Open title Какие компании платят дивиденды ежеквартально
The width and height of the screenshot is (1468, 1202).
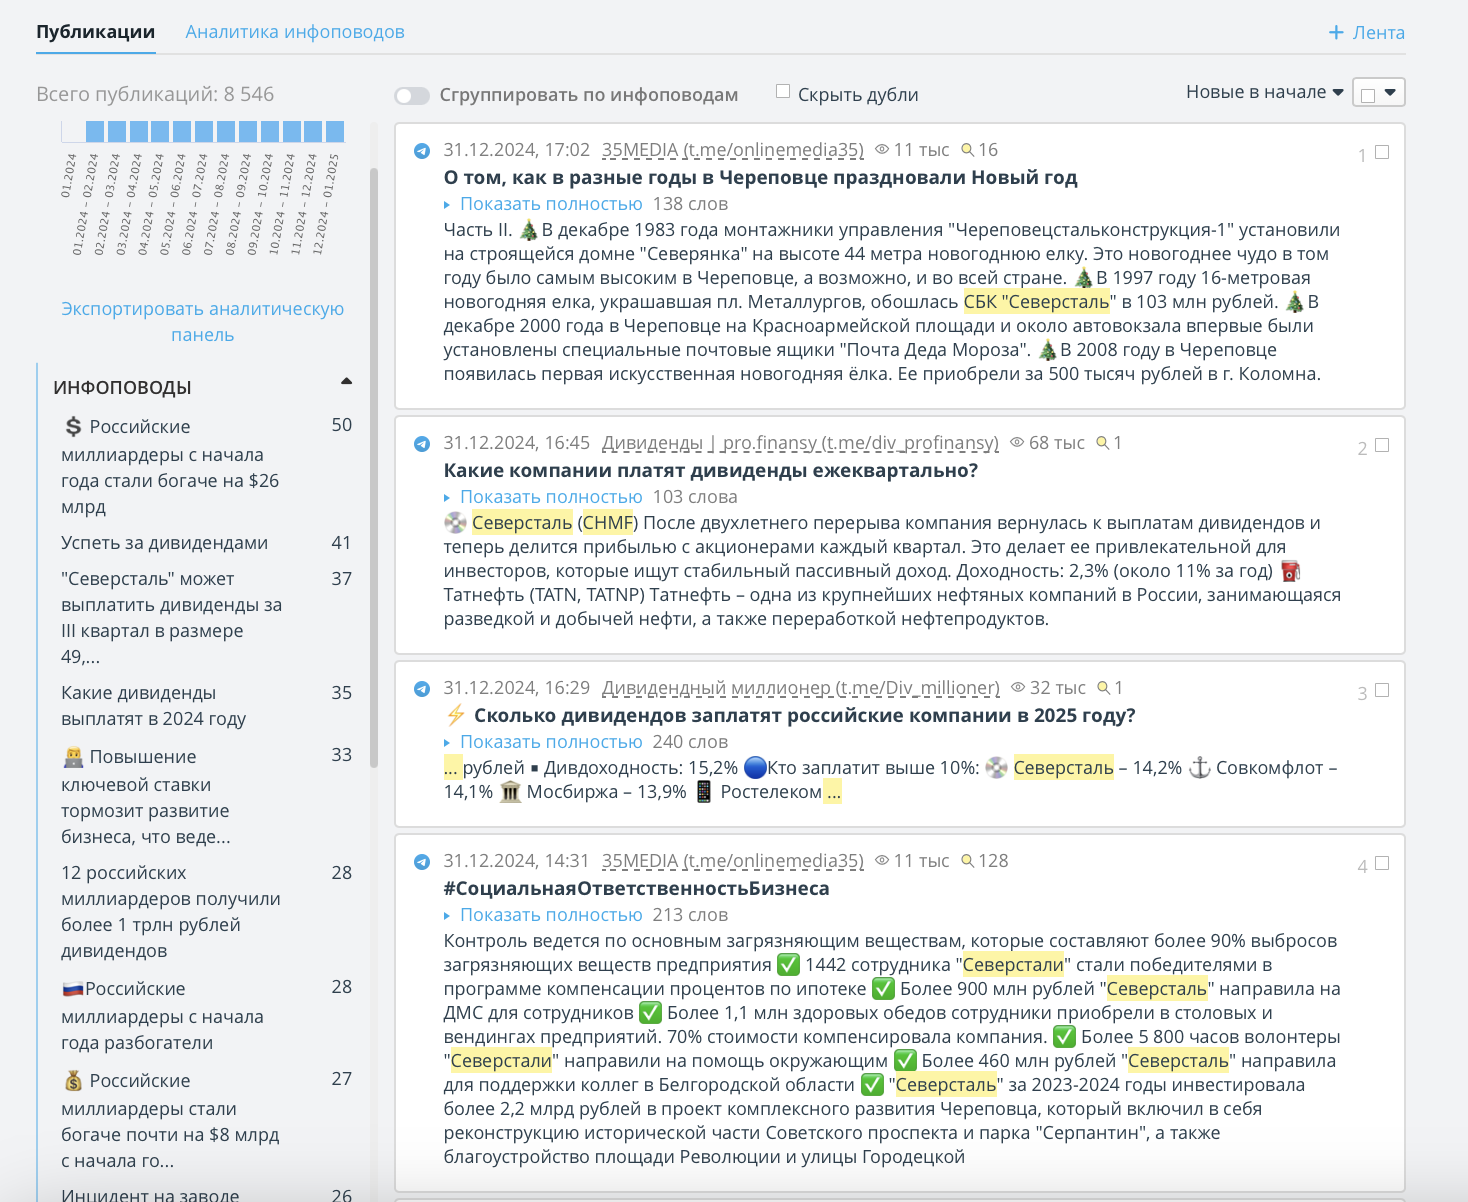[711, 471]
